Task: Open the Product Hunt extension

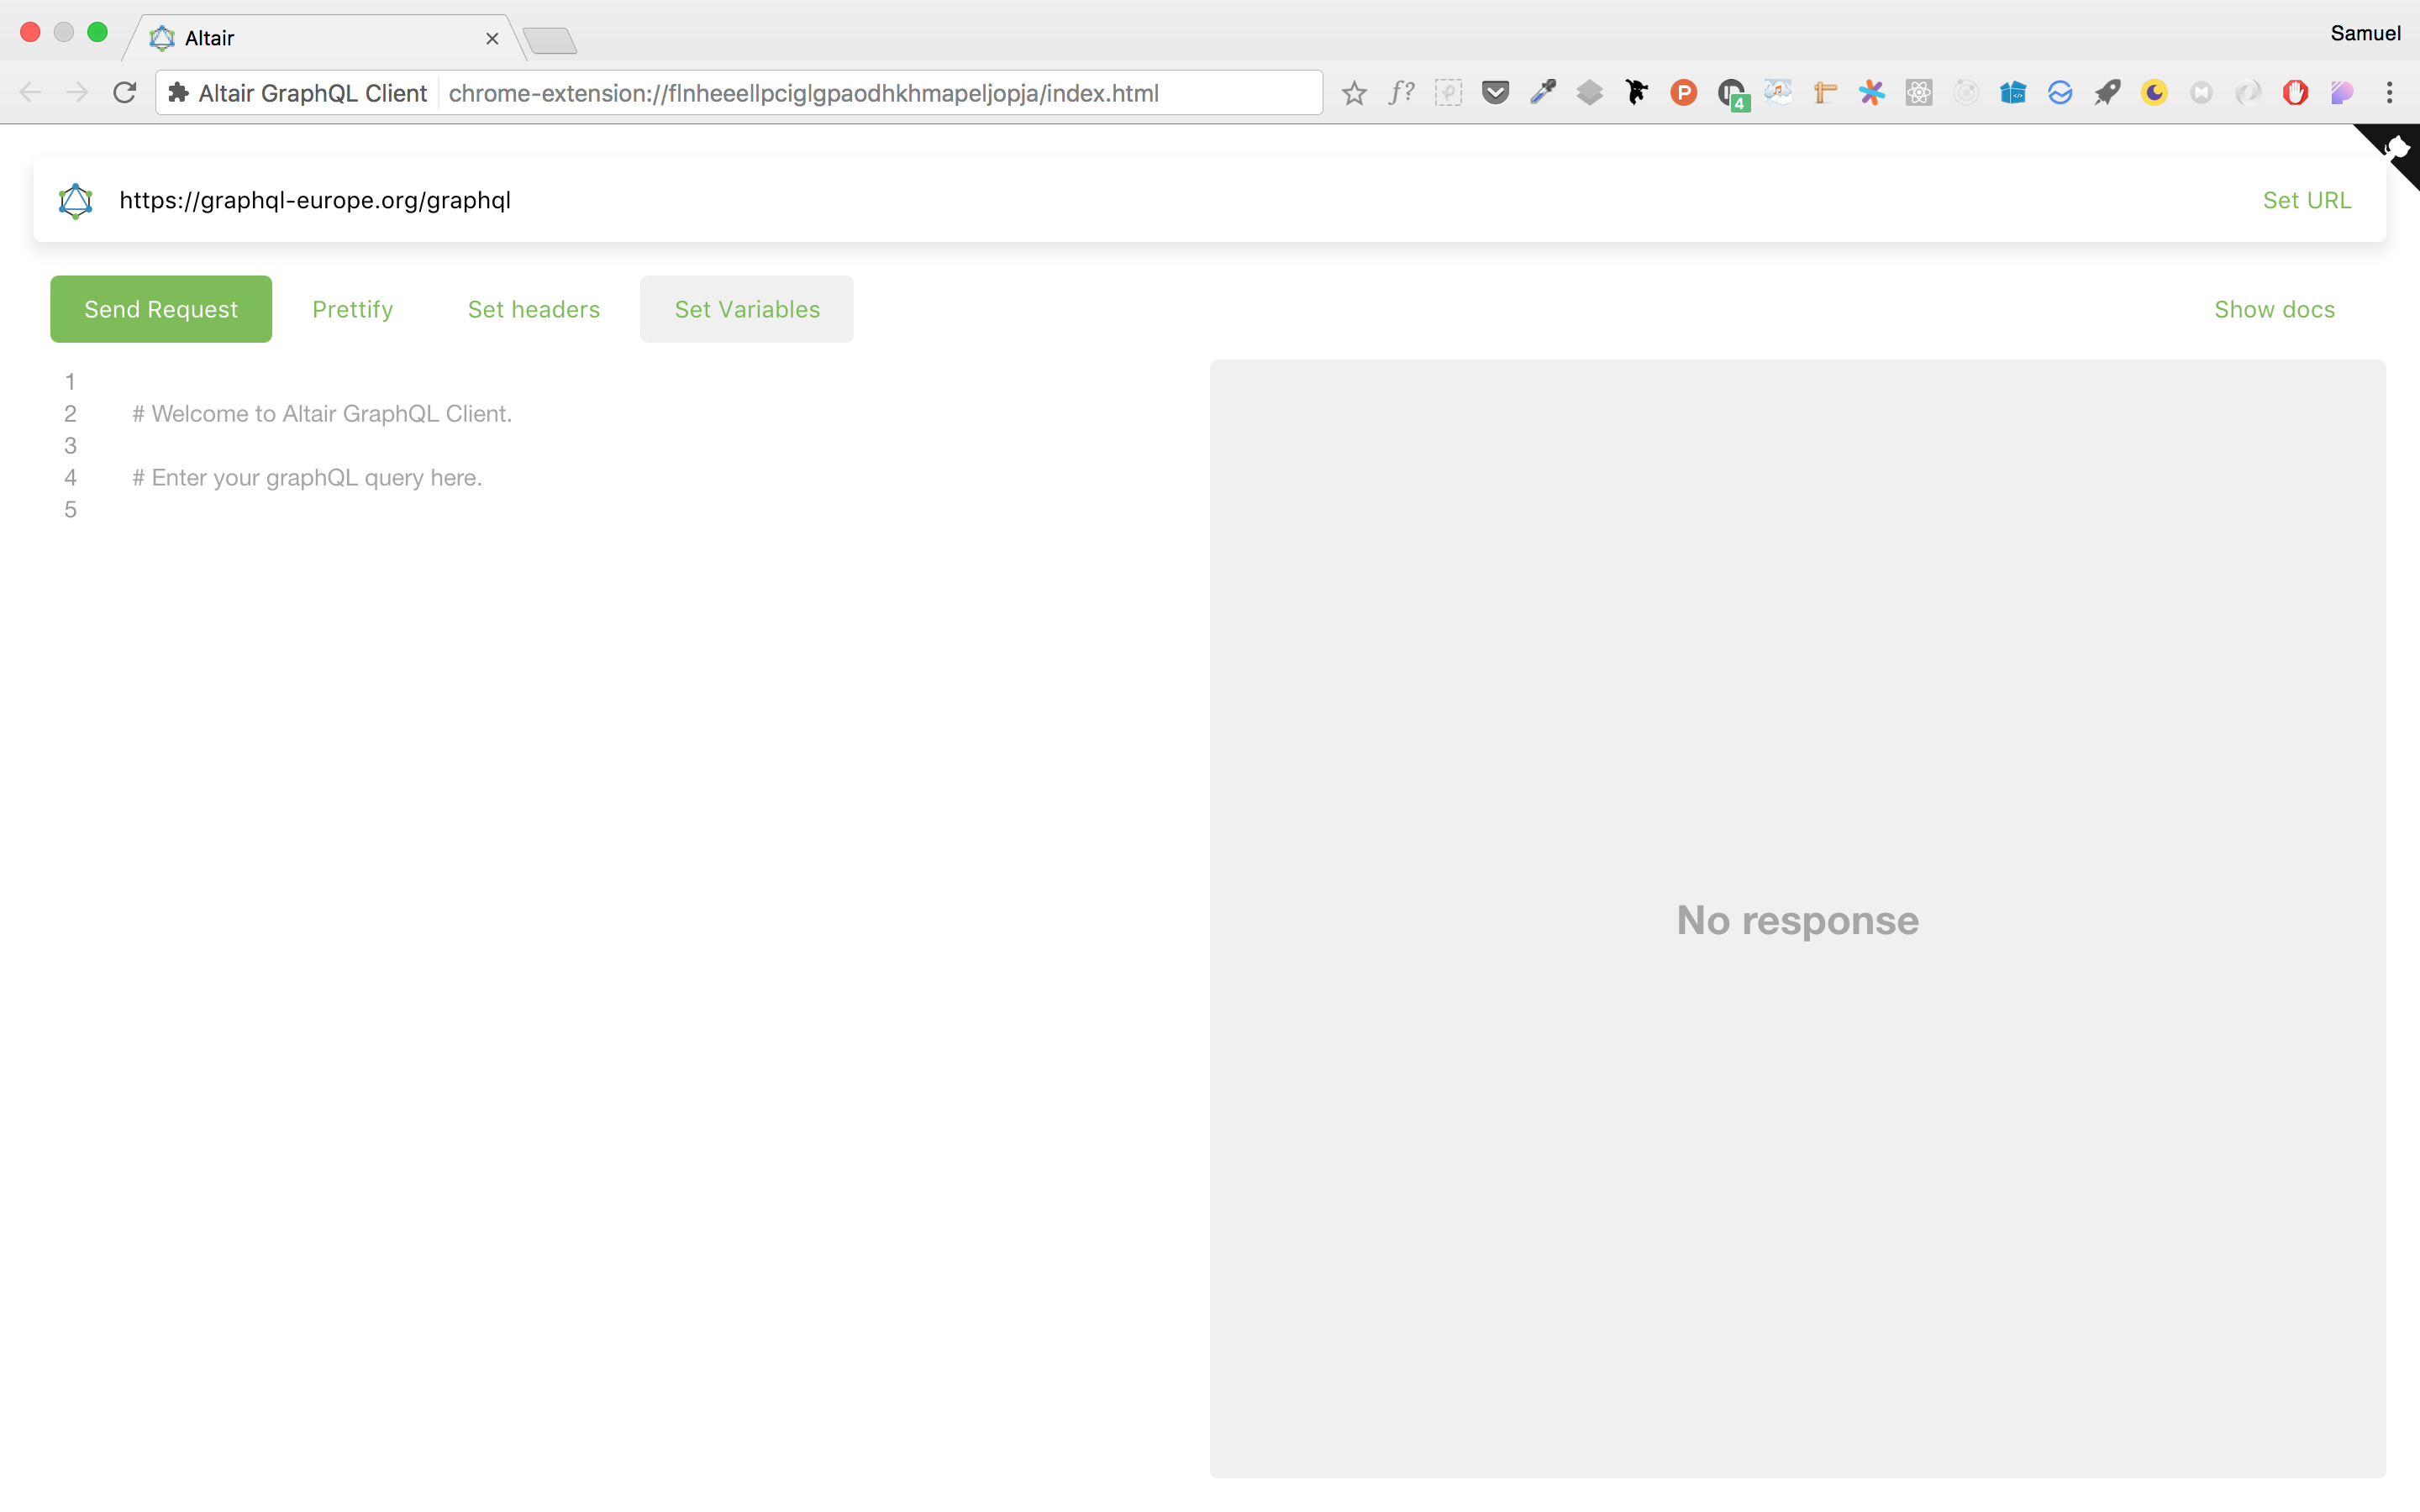Action: coord(1683,92)
